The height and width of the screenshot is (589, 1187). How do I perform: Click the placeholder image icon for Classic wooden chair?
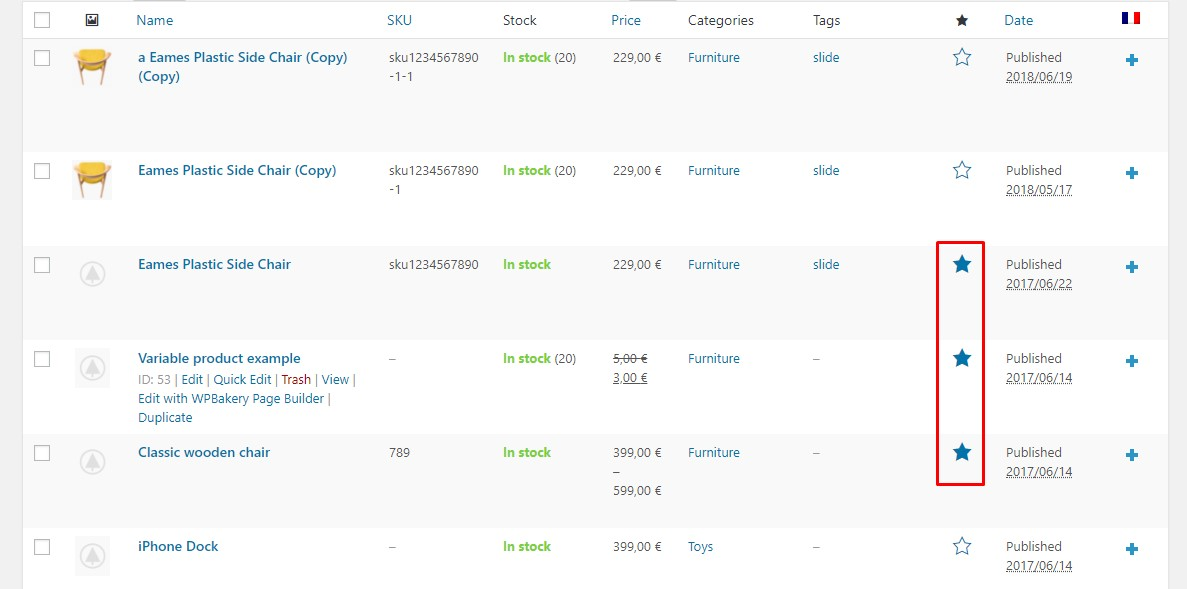click(x=92, y=462)
